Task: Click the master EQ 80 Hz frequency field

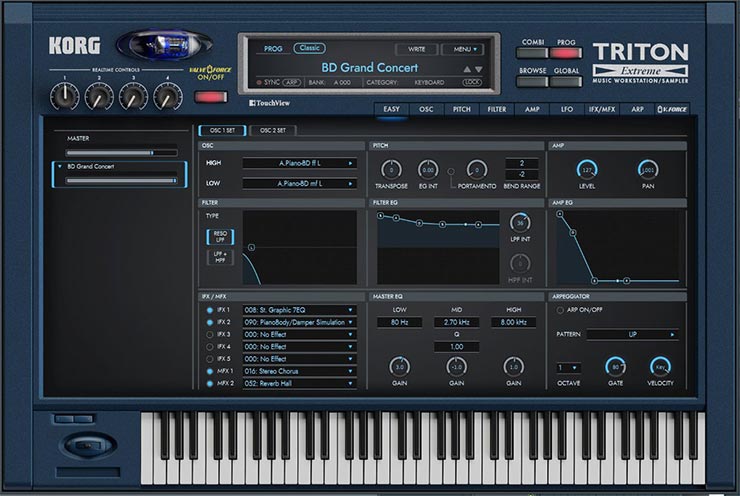Action: coord(399,322)
